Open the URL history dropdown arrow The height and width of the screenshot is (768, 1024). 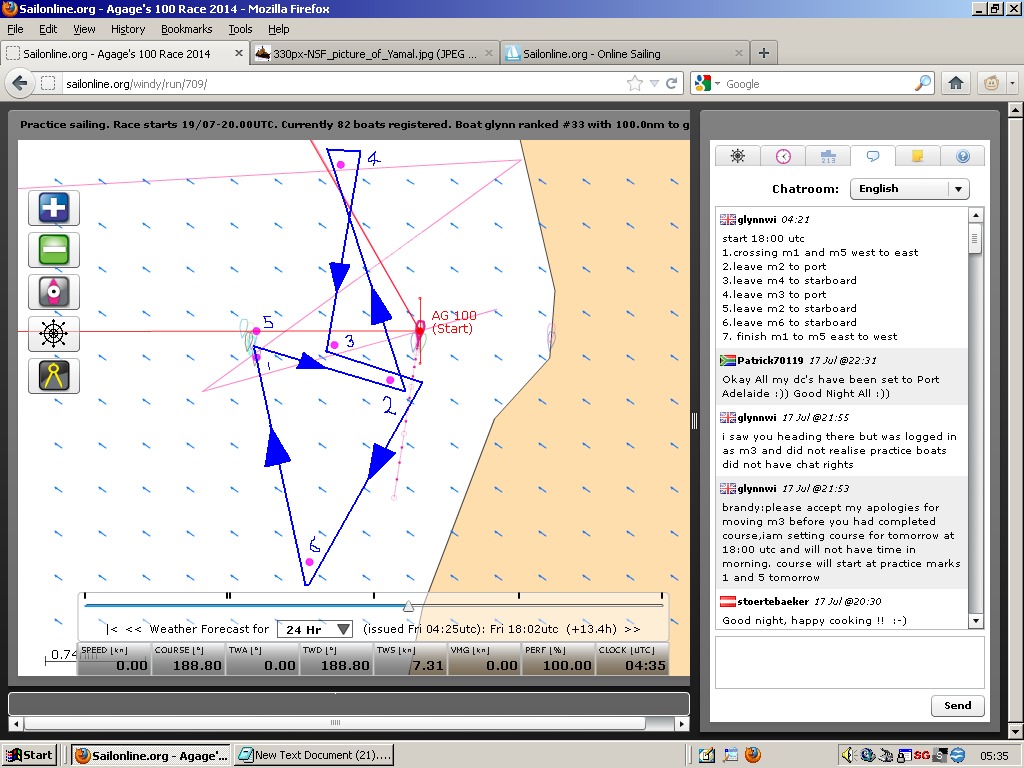point(654,84)
